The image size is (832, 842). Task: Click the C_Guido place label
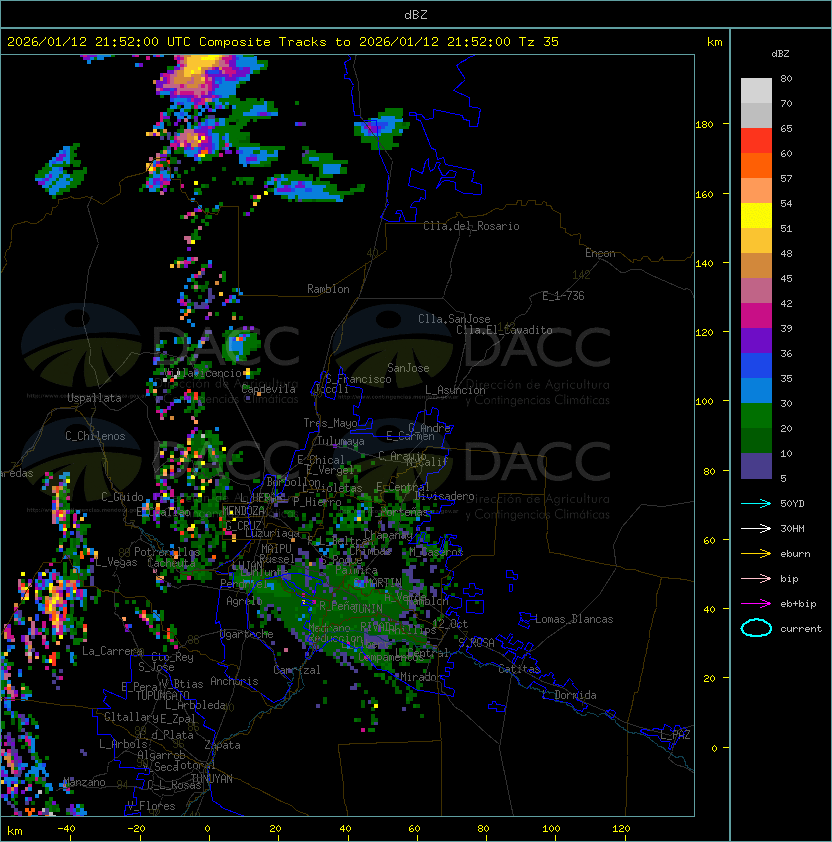(x=122, y=497)
